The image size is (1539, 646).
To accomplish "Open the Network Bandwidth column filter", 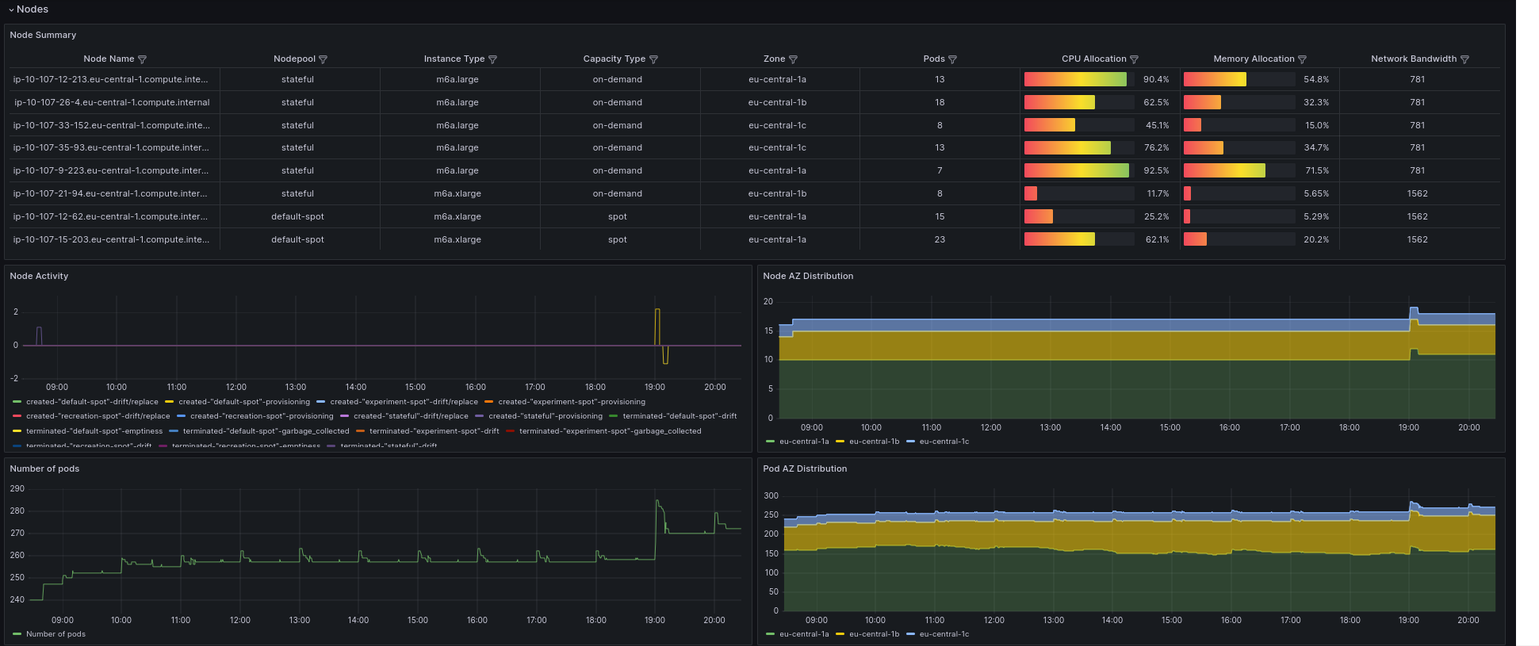I will (x=1466, y=59).
